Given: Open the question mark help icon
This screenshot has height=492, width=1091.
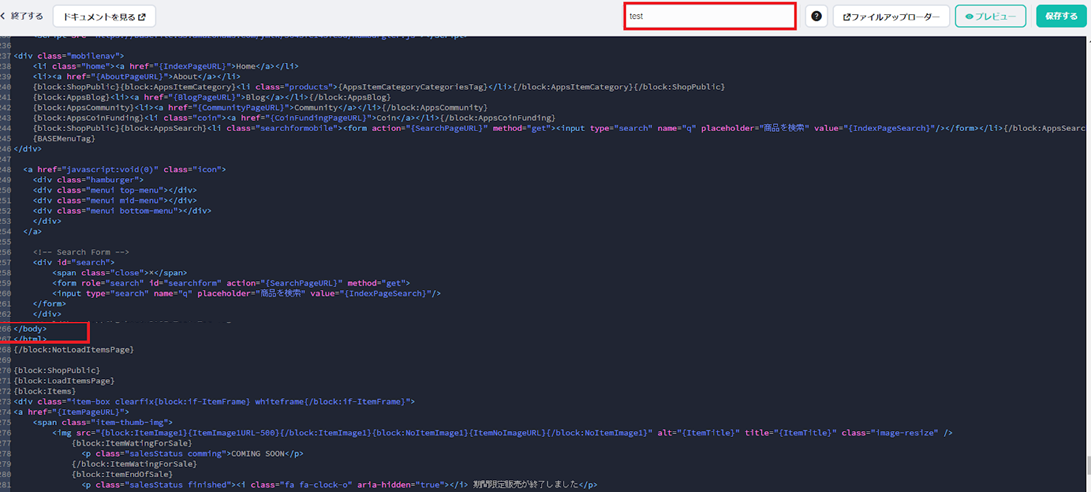Looking at the screenshot, I should 815,16.
